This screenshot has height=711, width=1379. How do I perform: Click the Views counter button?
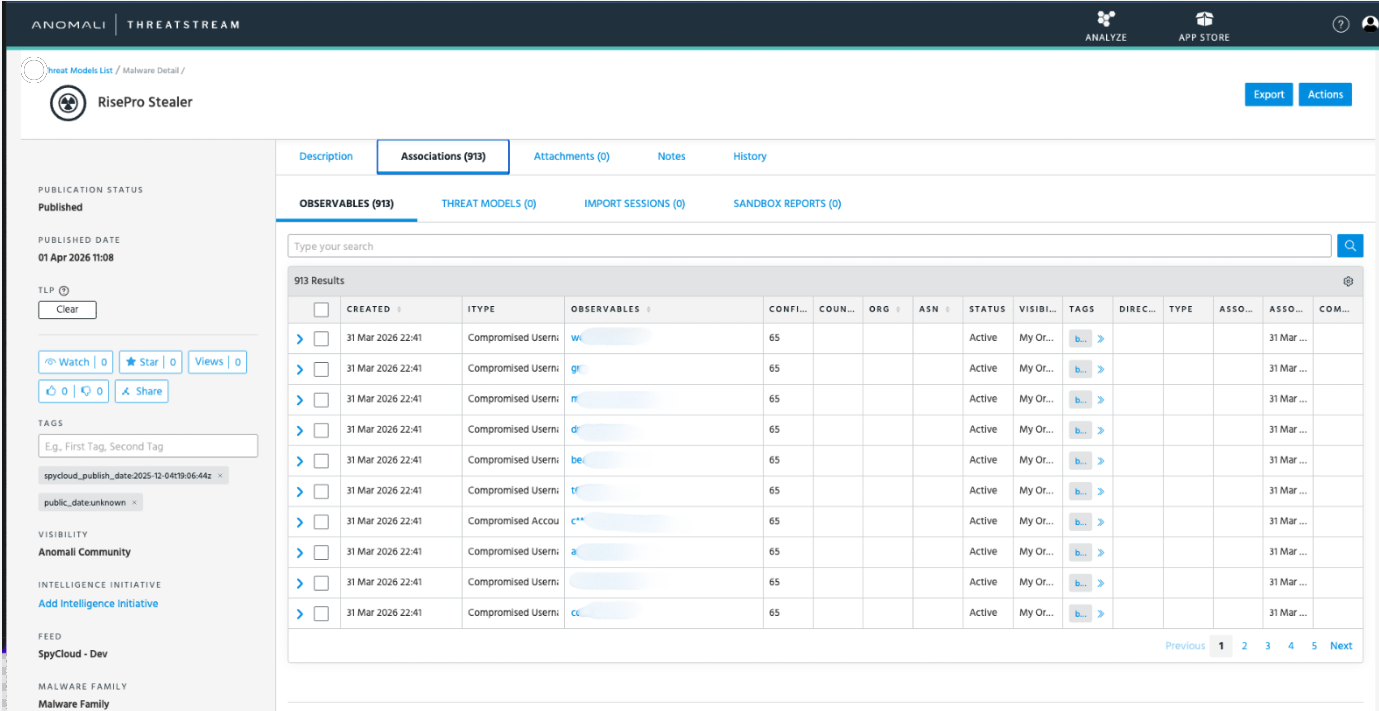click(x=218, y=362)
